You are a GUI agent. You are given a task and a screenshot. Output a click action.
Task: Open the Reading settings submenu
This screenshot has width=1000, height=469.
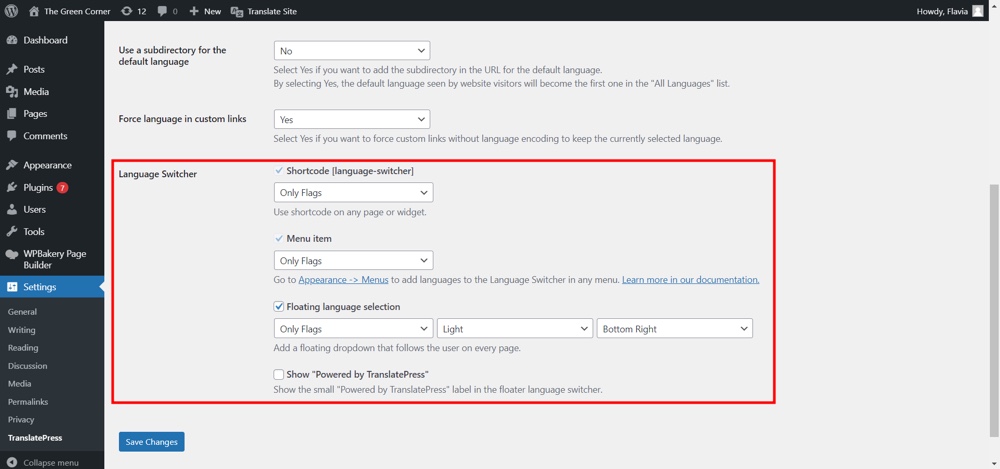pyautogui.click(x=23, y=348)
